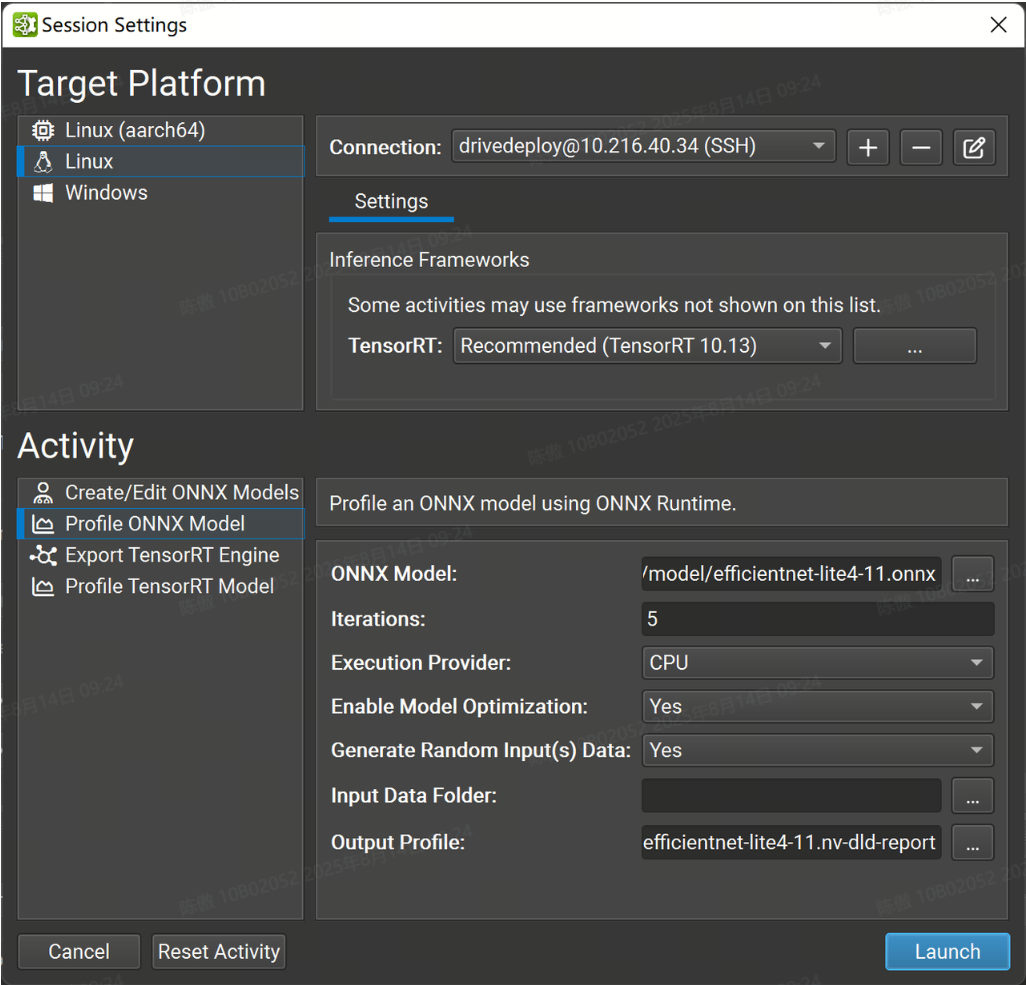Image resolution: width=1026 pixels, height=985 pixels.
Task: Remove the connection with minus icon
Action: coord(921,147)
